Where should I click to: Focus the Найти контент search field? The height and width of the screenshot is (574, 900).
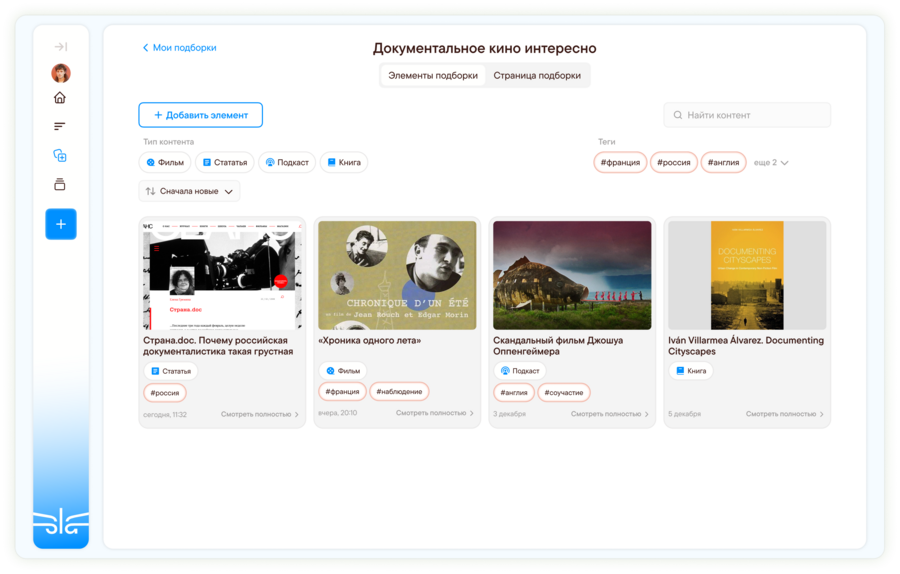[x=747, y=115]
